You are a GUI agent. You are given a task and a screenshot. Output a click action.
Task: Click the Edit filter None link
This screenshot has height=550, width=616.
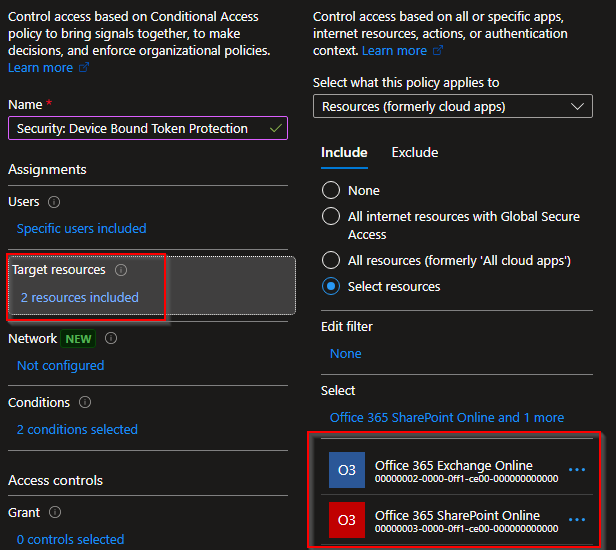point(345,354)
